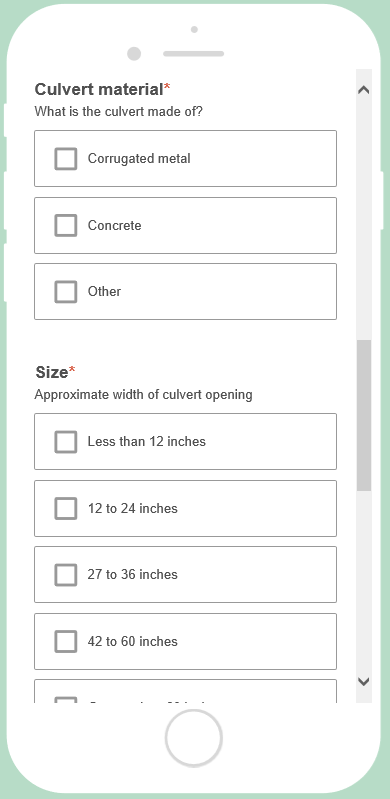Click the '12 to 24 inches' label text
This screenshot has height=799, width=390.
point(133,509)
